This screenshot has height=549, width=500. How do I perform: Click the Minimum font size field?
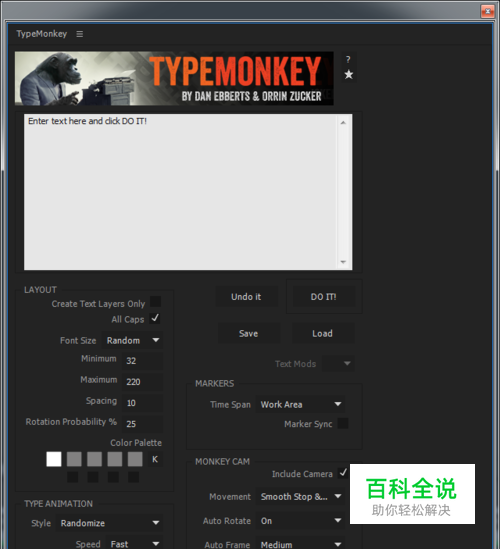coord(143,361)
